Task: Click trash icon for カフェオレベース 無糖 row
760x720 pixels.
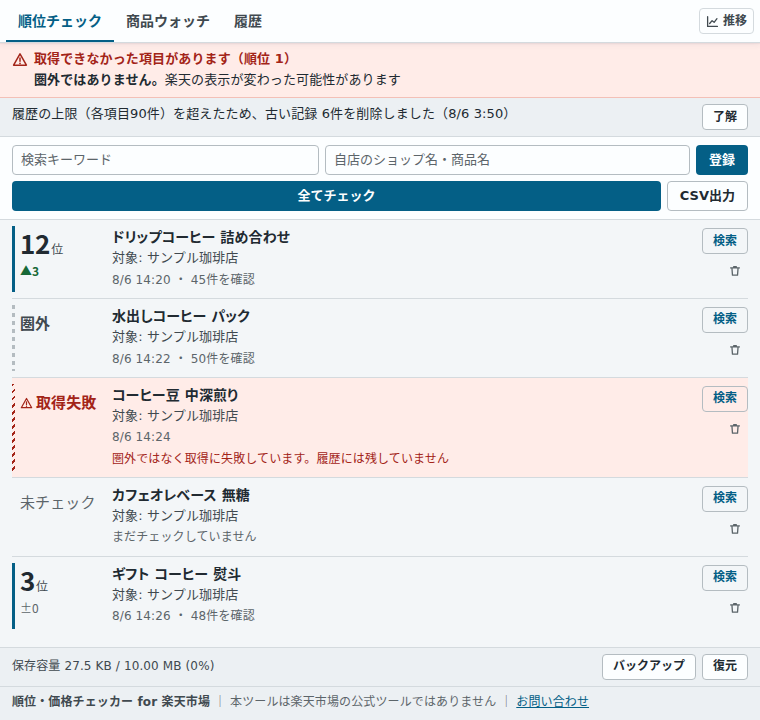Action: (x=735, y=529)
